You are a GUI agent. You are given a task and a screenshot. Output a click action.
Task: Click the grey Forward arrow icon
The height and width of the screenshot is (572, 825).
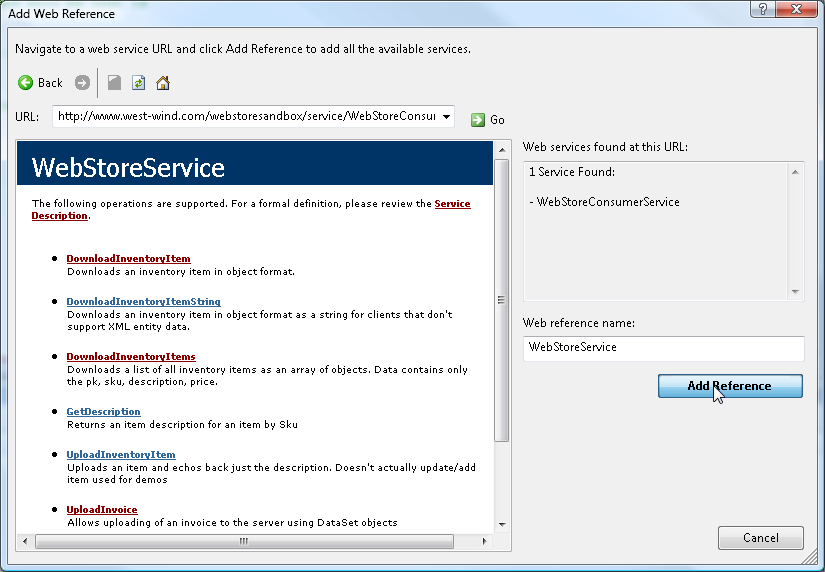tap(82, 83)
